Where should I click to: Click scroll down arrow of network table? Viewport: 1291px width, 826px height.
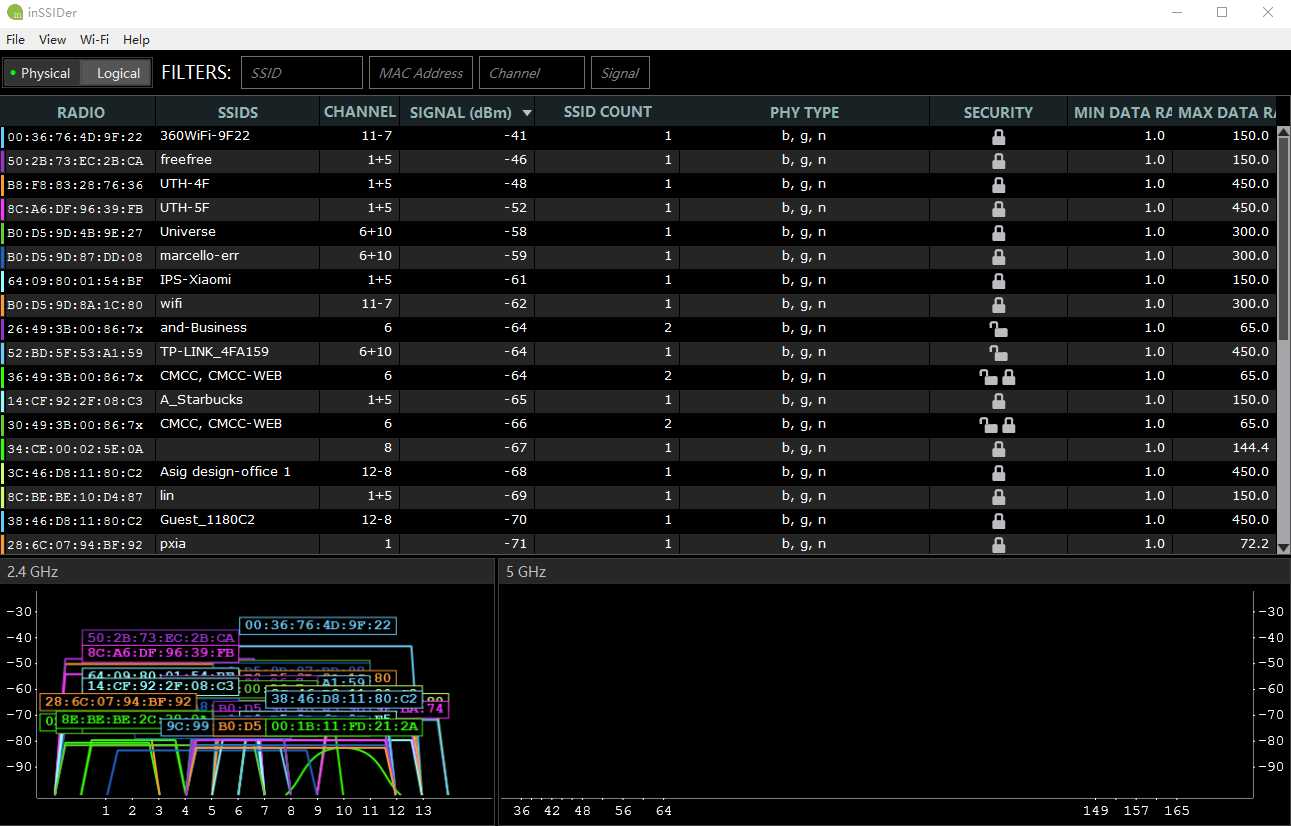tap(1284, 548)
